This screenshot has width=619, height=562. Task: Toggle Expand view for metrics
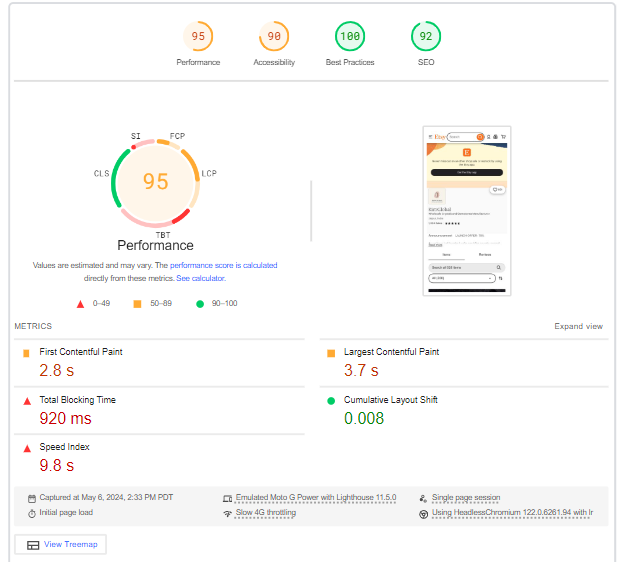point(578,326)
